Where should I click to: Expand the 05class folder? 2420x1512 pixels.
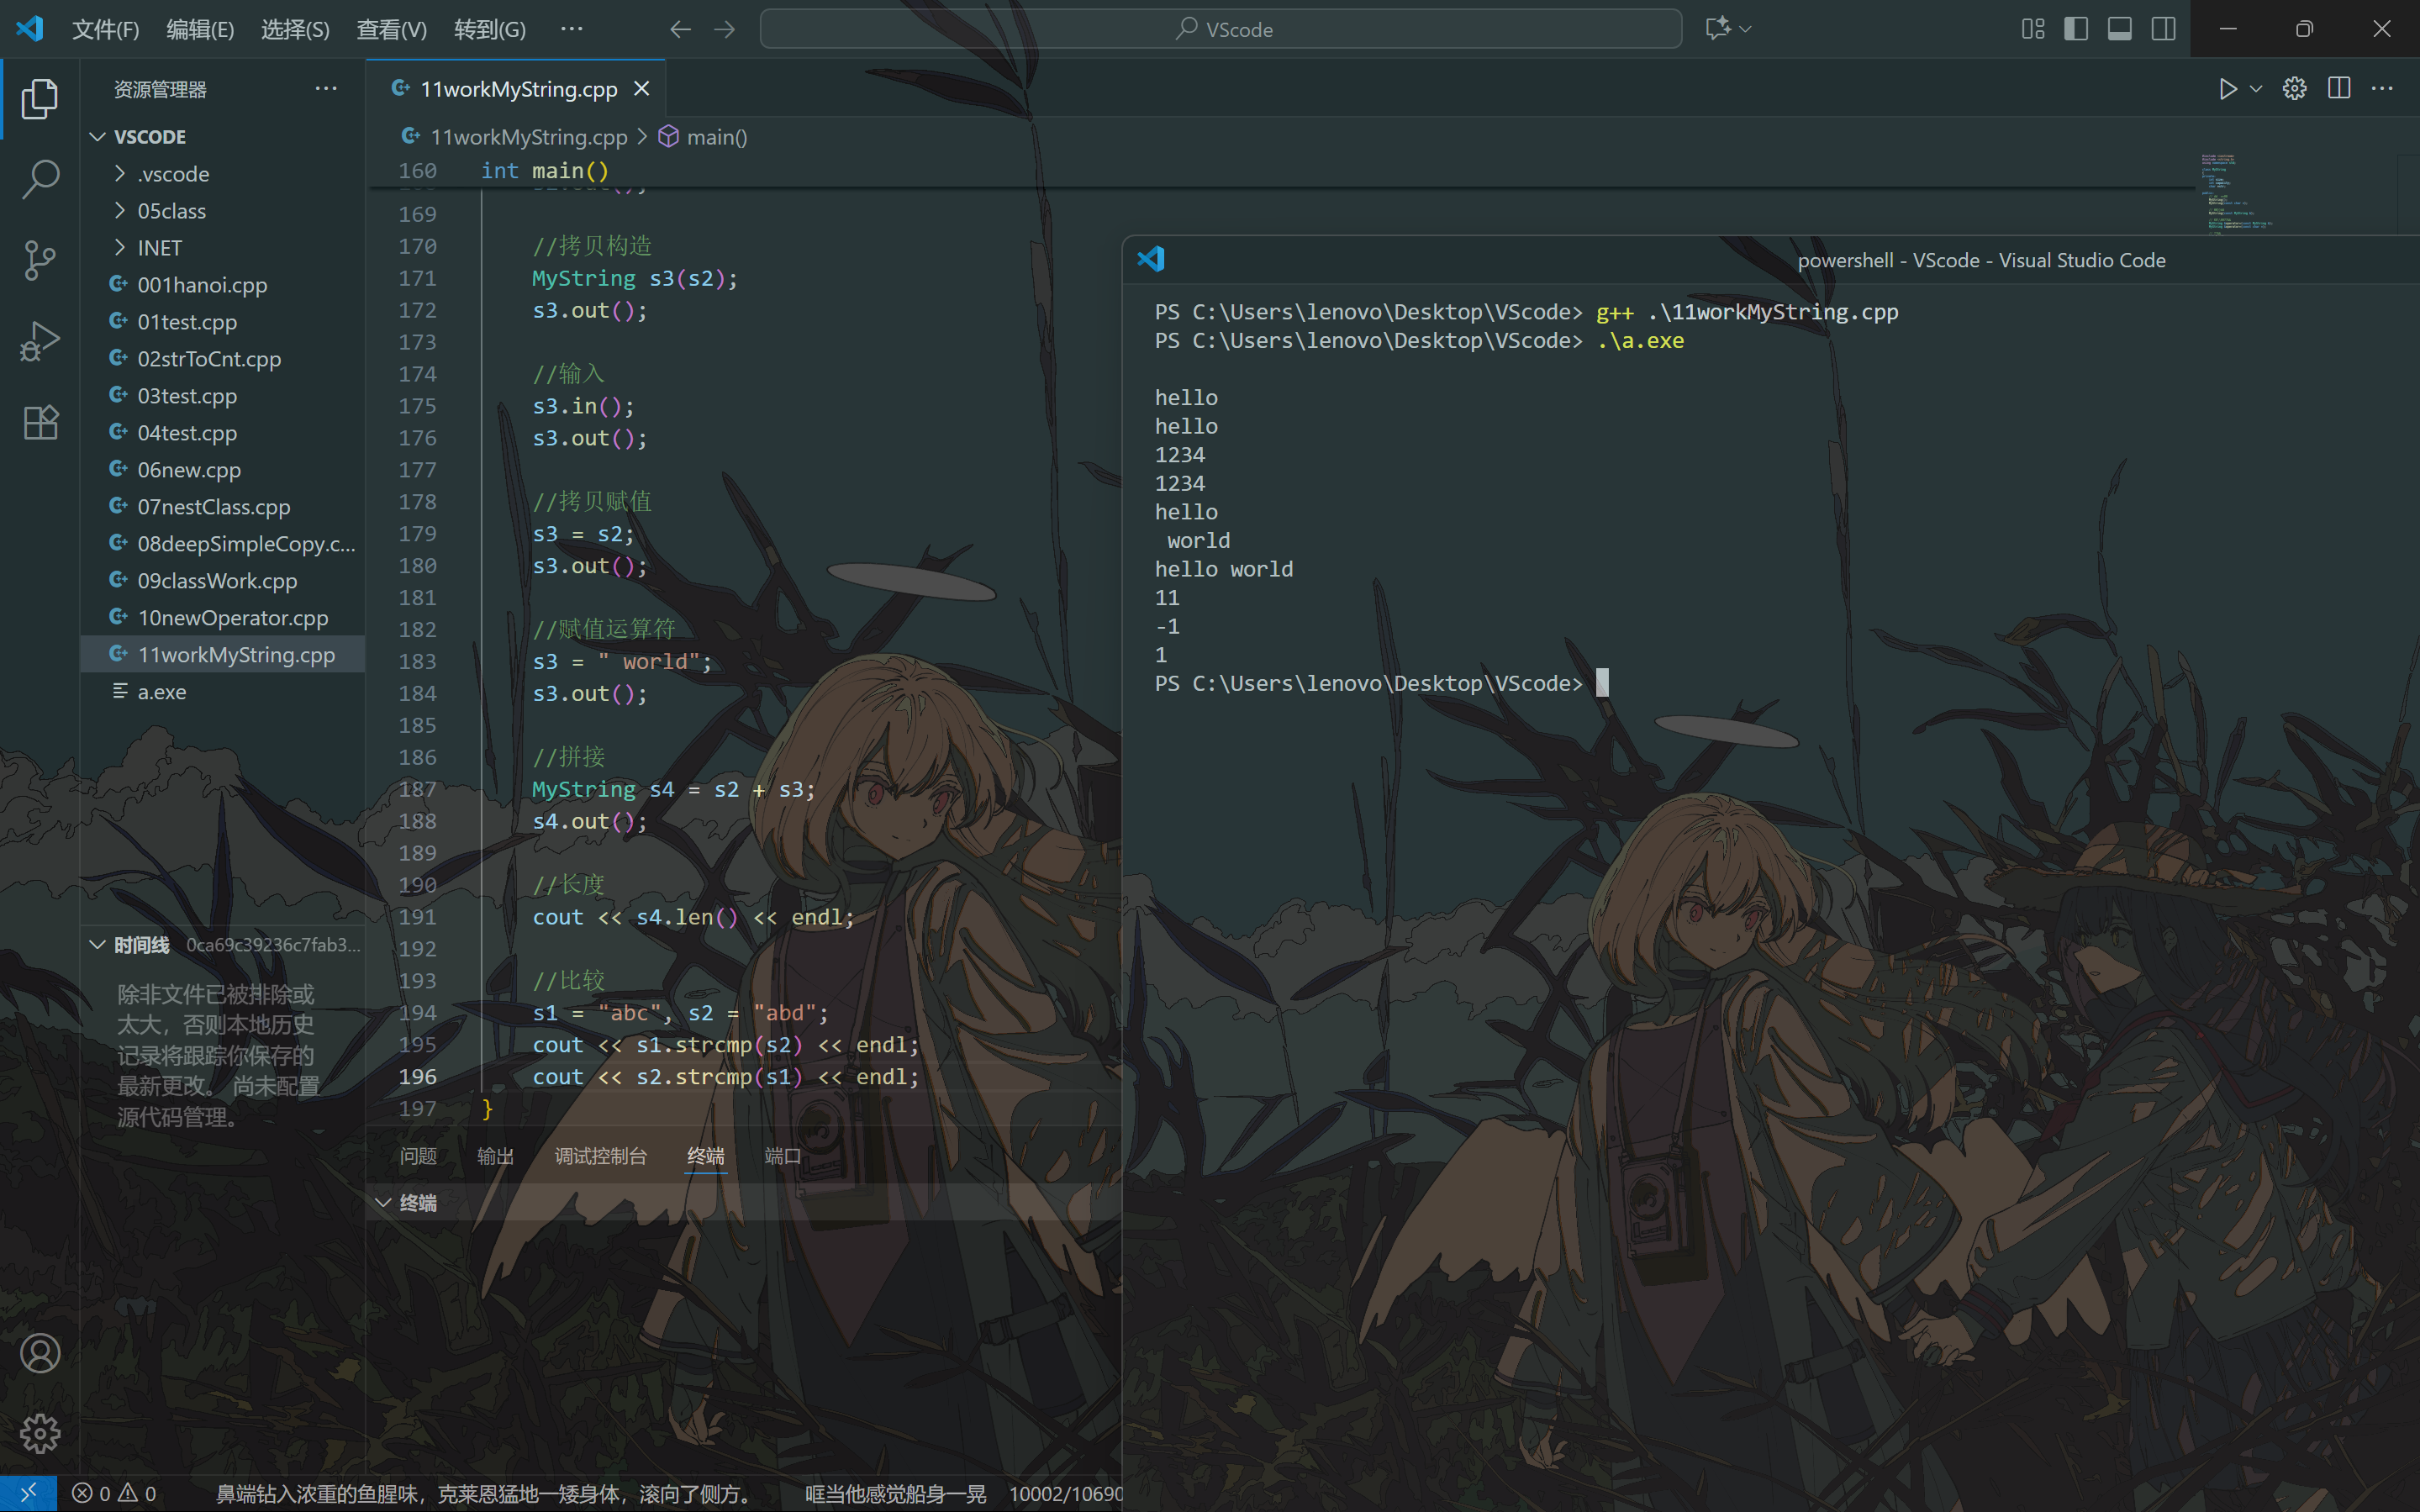coord(171,211)
